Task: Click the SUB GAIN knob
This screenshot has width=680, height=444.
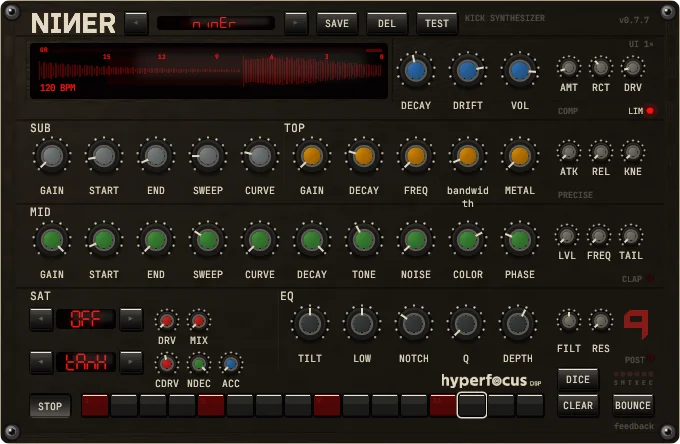Action: pos(52,156)
